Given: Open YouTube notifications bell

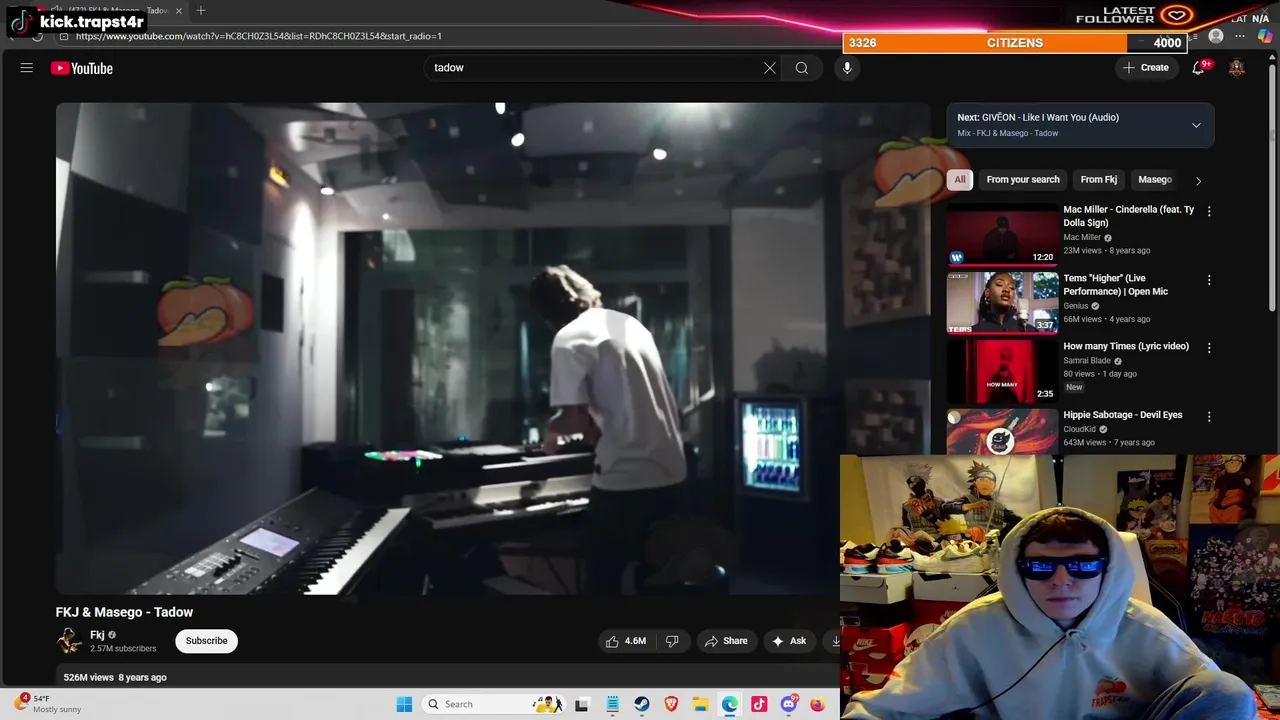Looking at the screenshot, I should 1198,68.
